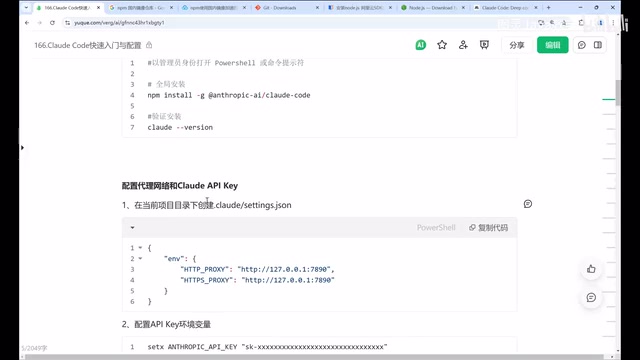
Task: Open a new browser tab with plus
Action: tap(548, 7)
